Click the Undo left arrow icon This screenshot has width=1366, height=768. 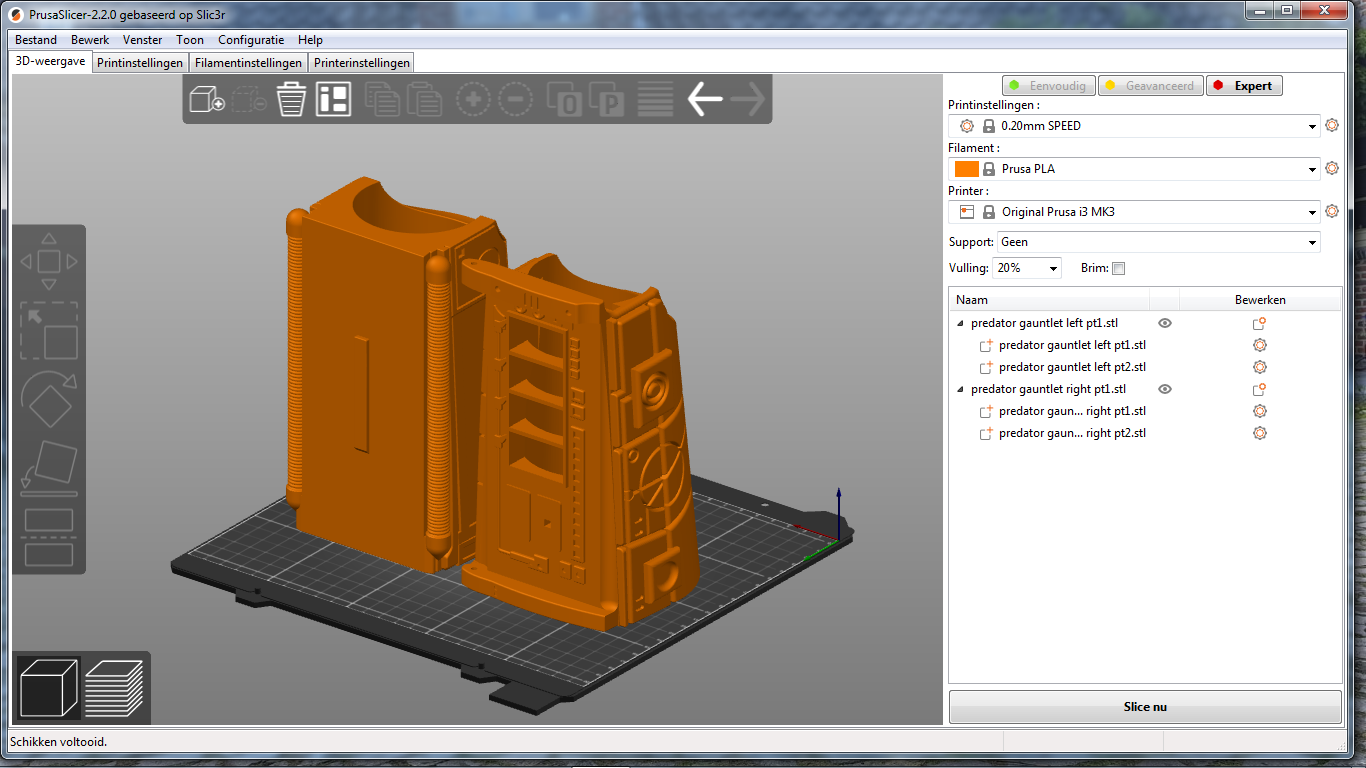pos(705,99)
